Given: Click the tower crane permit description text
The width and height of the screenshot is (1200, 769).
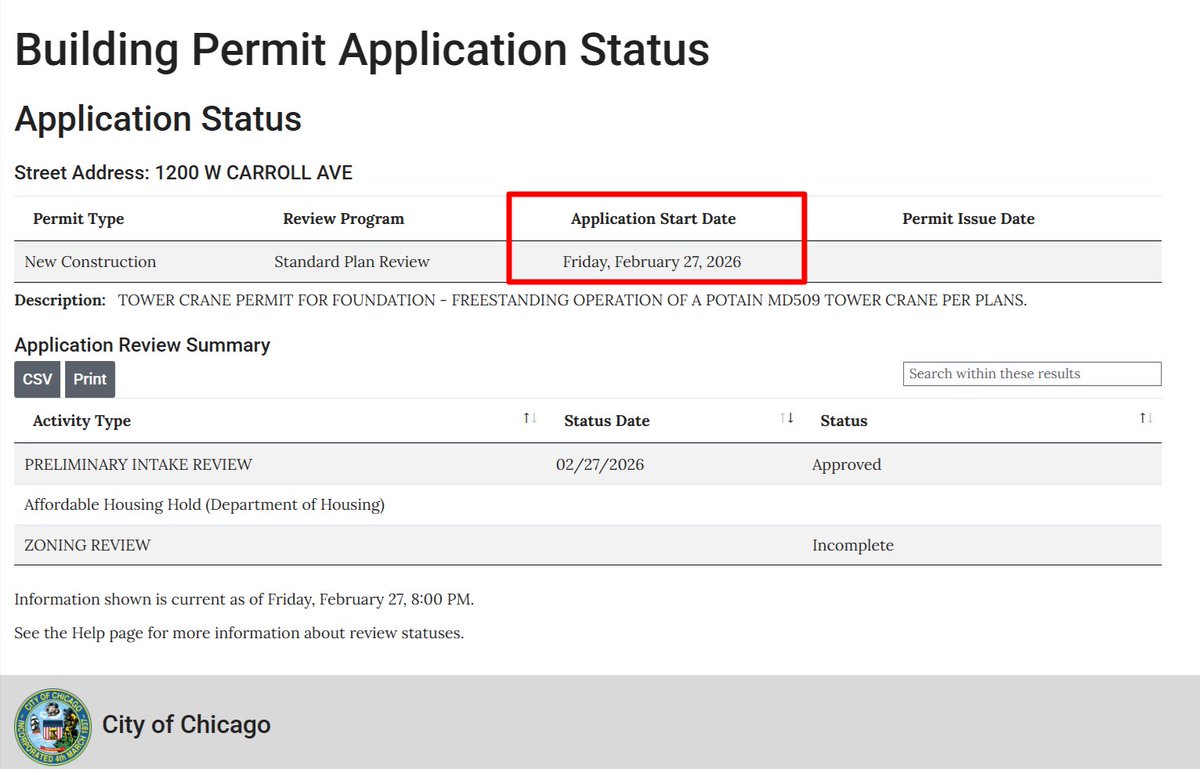Looking at the screenshot, I should coord(572,300).
